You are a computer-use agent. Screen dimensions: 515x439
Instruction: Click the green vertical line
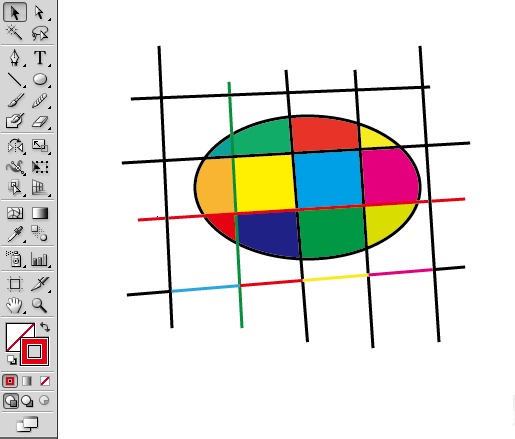tap(235, 205)
